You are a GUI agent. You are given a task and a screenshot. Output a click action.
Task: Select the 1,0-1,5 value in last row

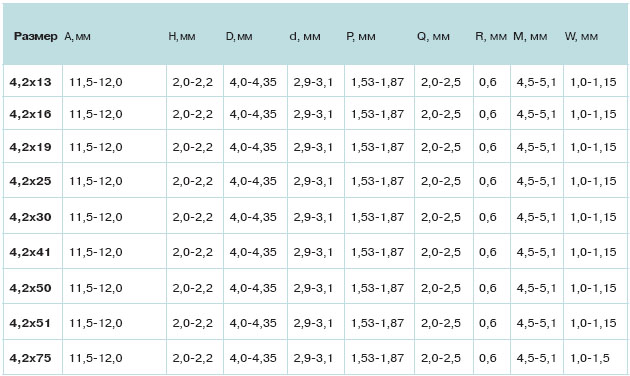(x=590, y=358)
